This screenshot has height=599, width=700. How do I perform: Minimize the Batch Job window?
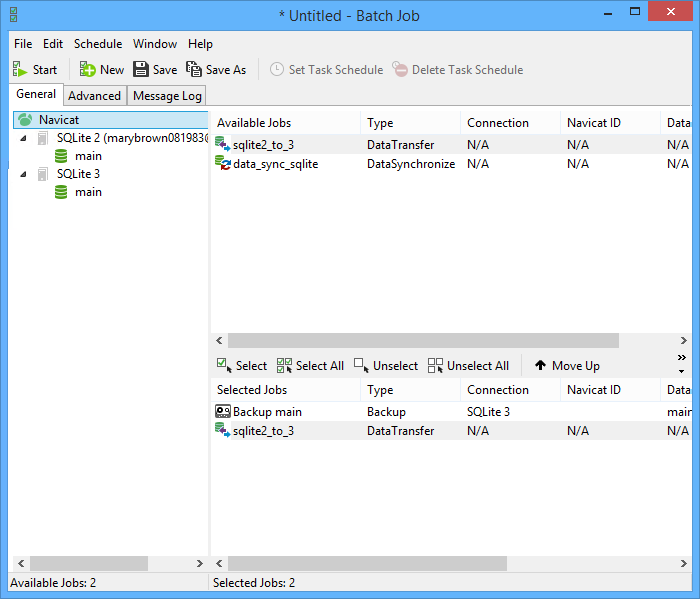(x=608, y=12)
